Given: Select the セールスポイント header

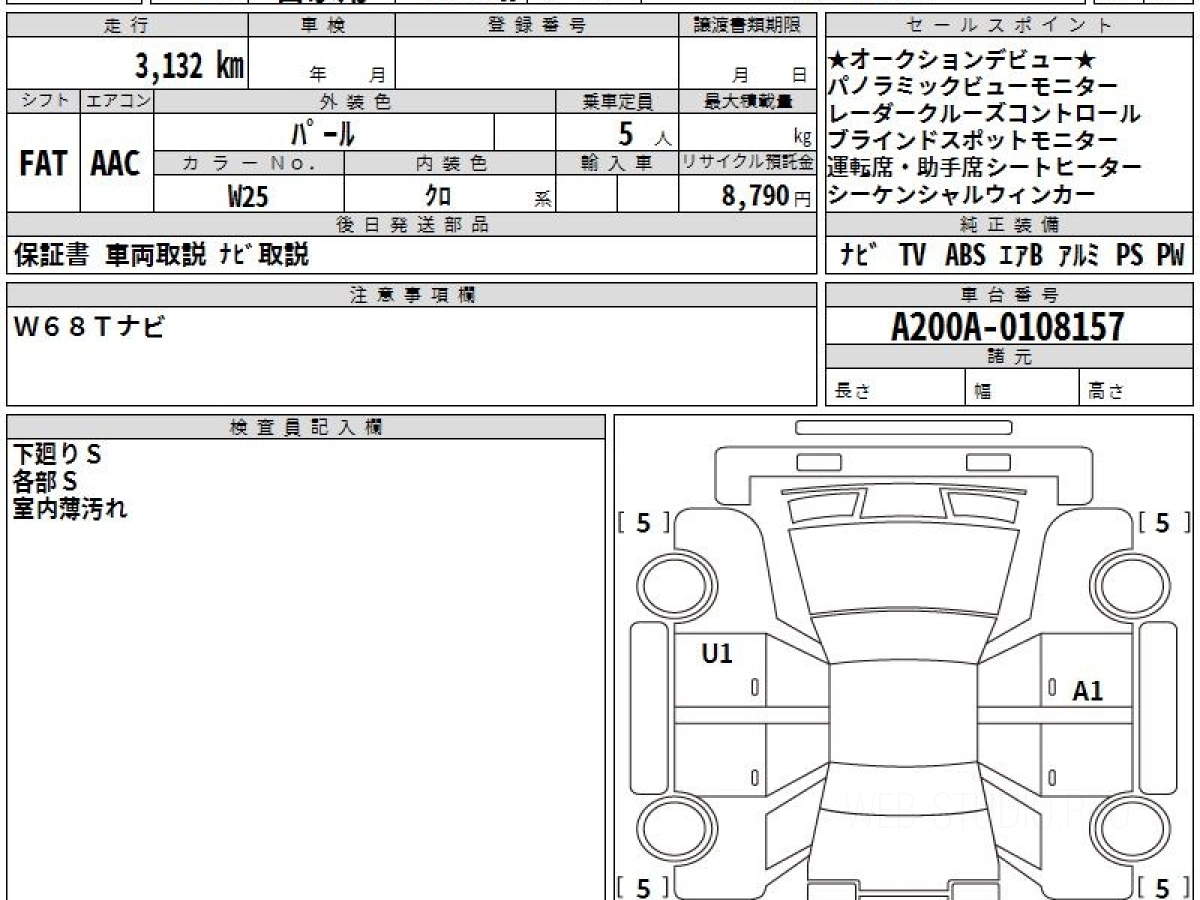Looking at the screenshot, I should click(1009, 26).
